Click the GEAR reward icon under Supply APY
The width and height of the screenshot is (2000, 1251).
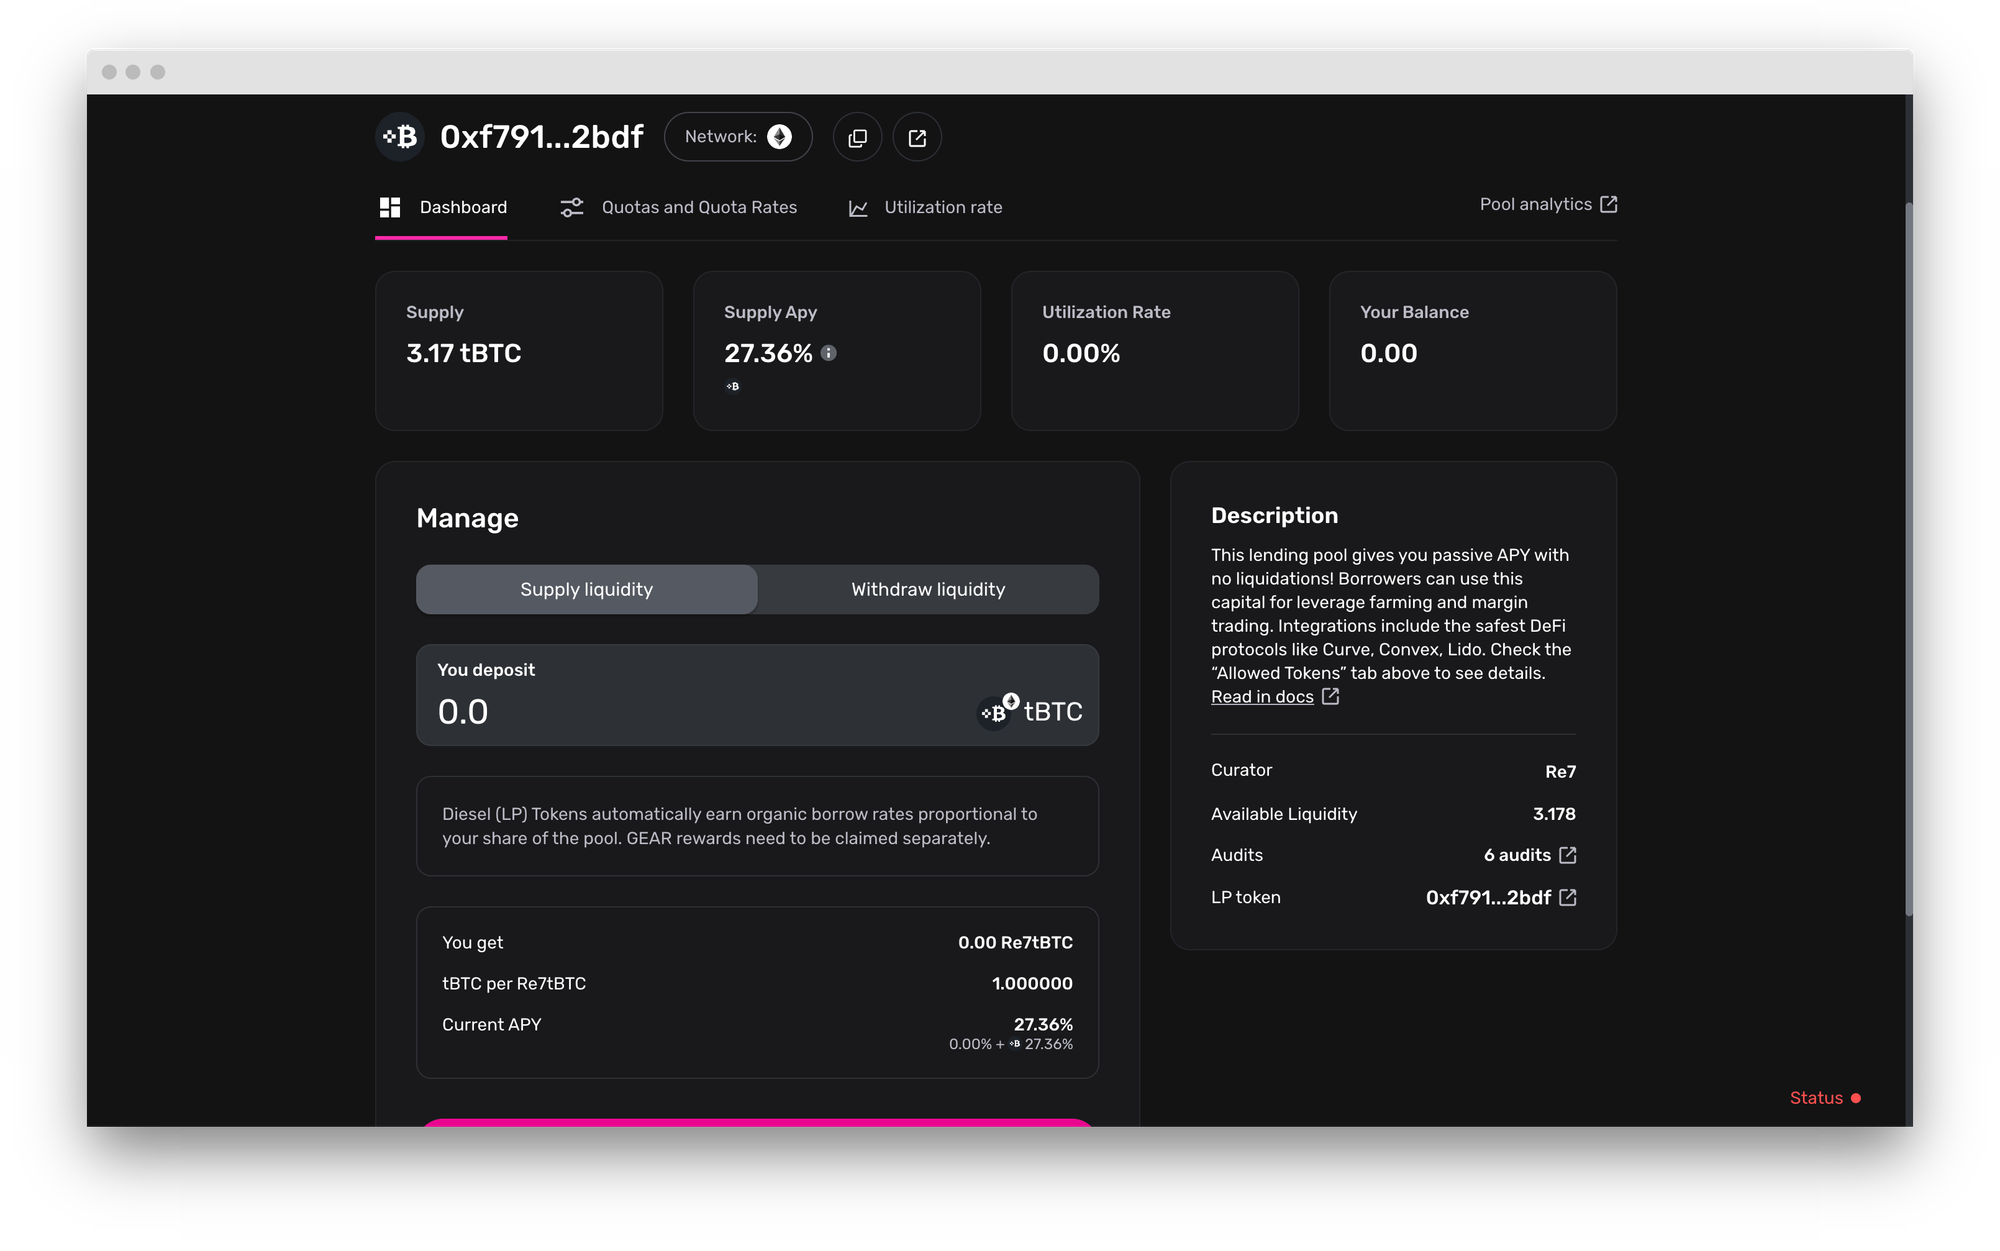[x=733, y=386]
